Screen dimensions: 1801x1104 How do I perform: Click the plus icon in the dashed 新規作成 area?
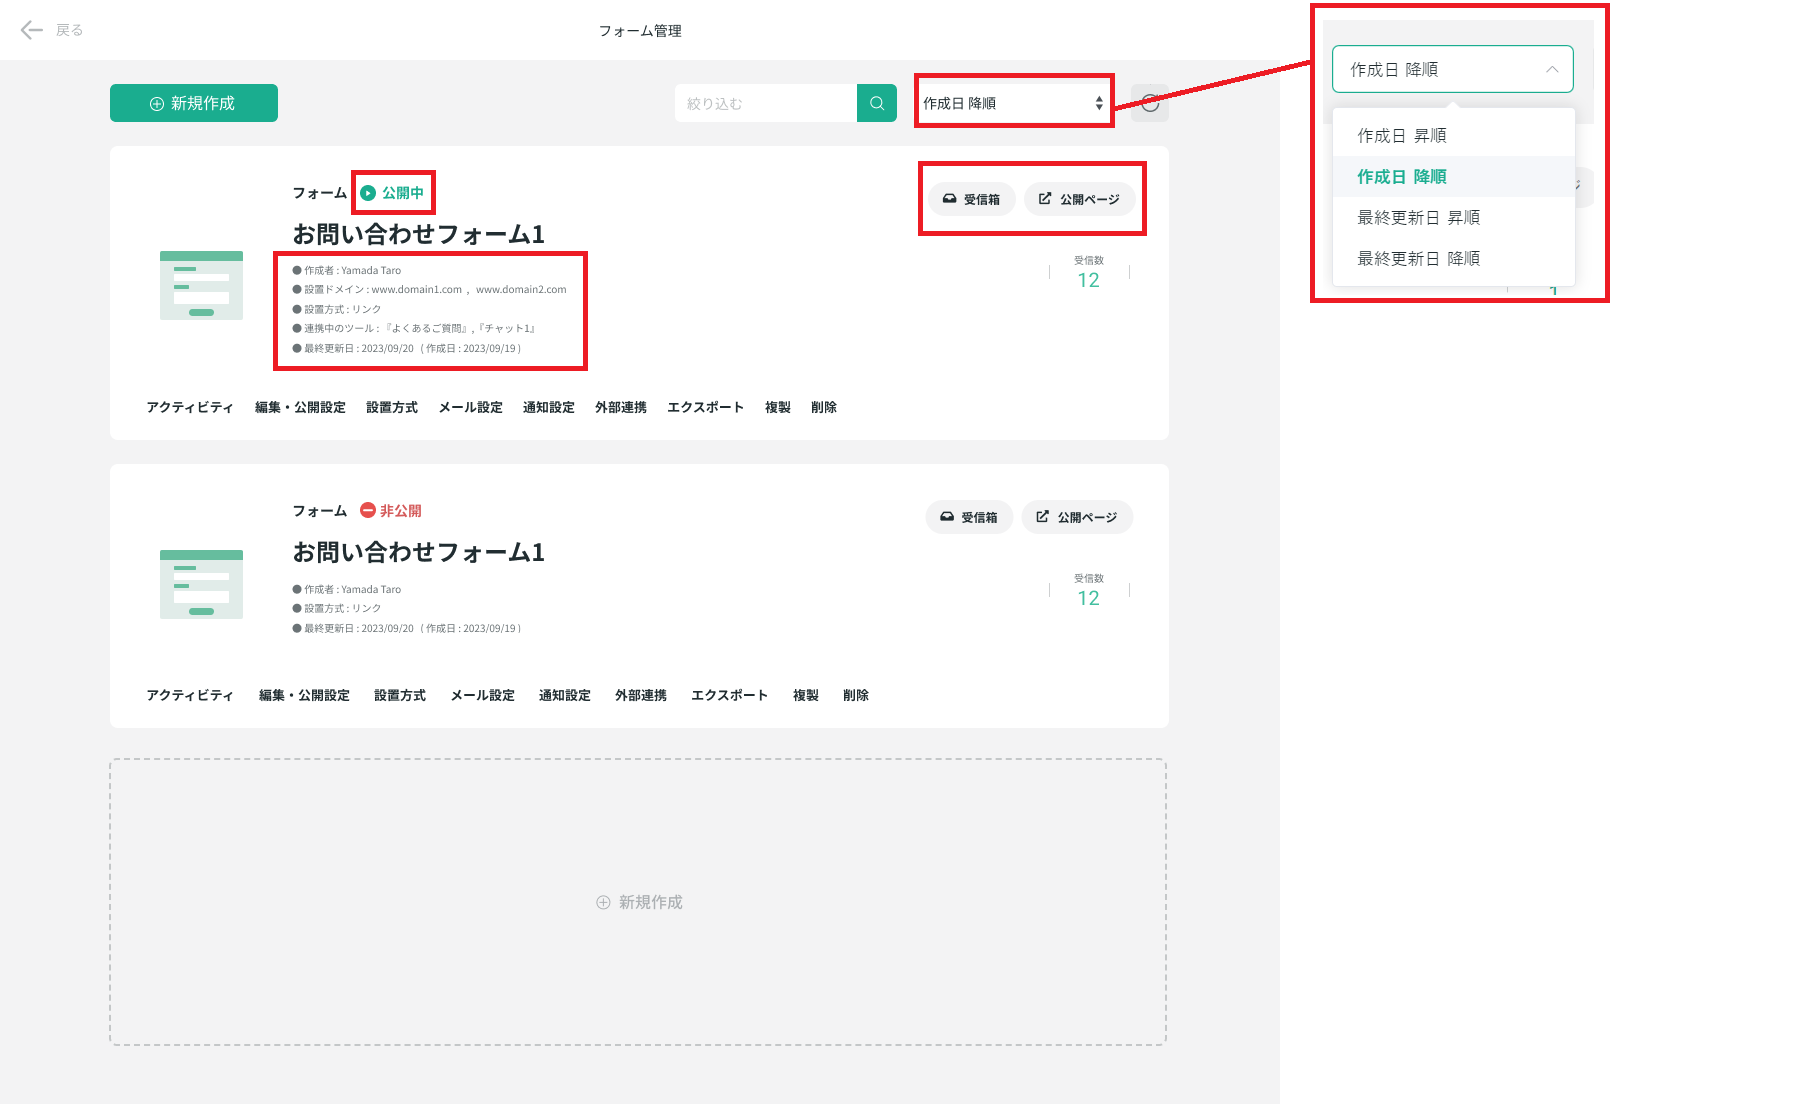(x=602, y=902)
